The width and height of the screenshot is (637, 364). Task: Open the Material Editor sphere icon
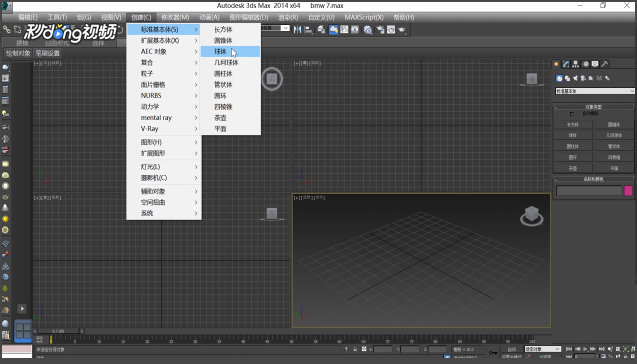click(368, 30)
